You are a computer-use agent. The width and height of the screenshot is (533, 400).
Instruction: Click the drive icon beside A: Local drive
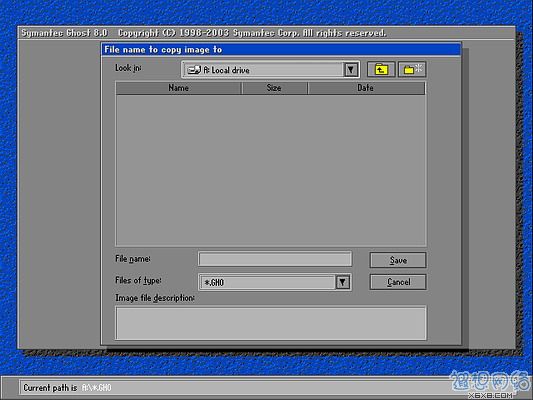click(194, 70)
